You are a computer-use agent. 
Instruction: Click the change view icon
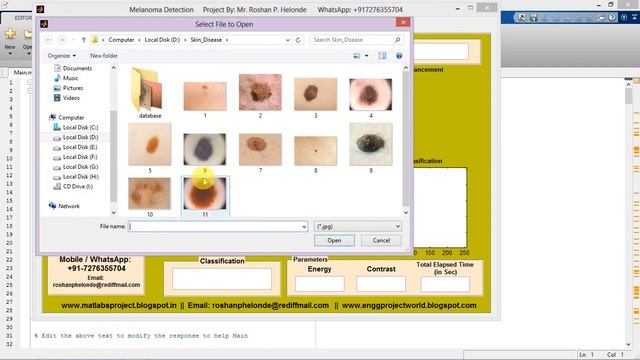[x=357, y=56]
